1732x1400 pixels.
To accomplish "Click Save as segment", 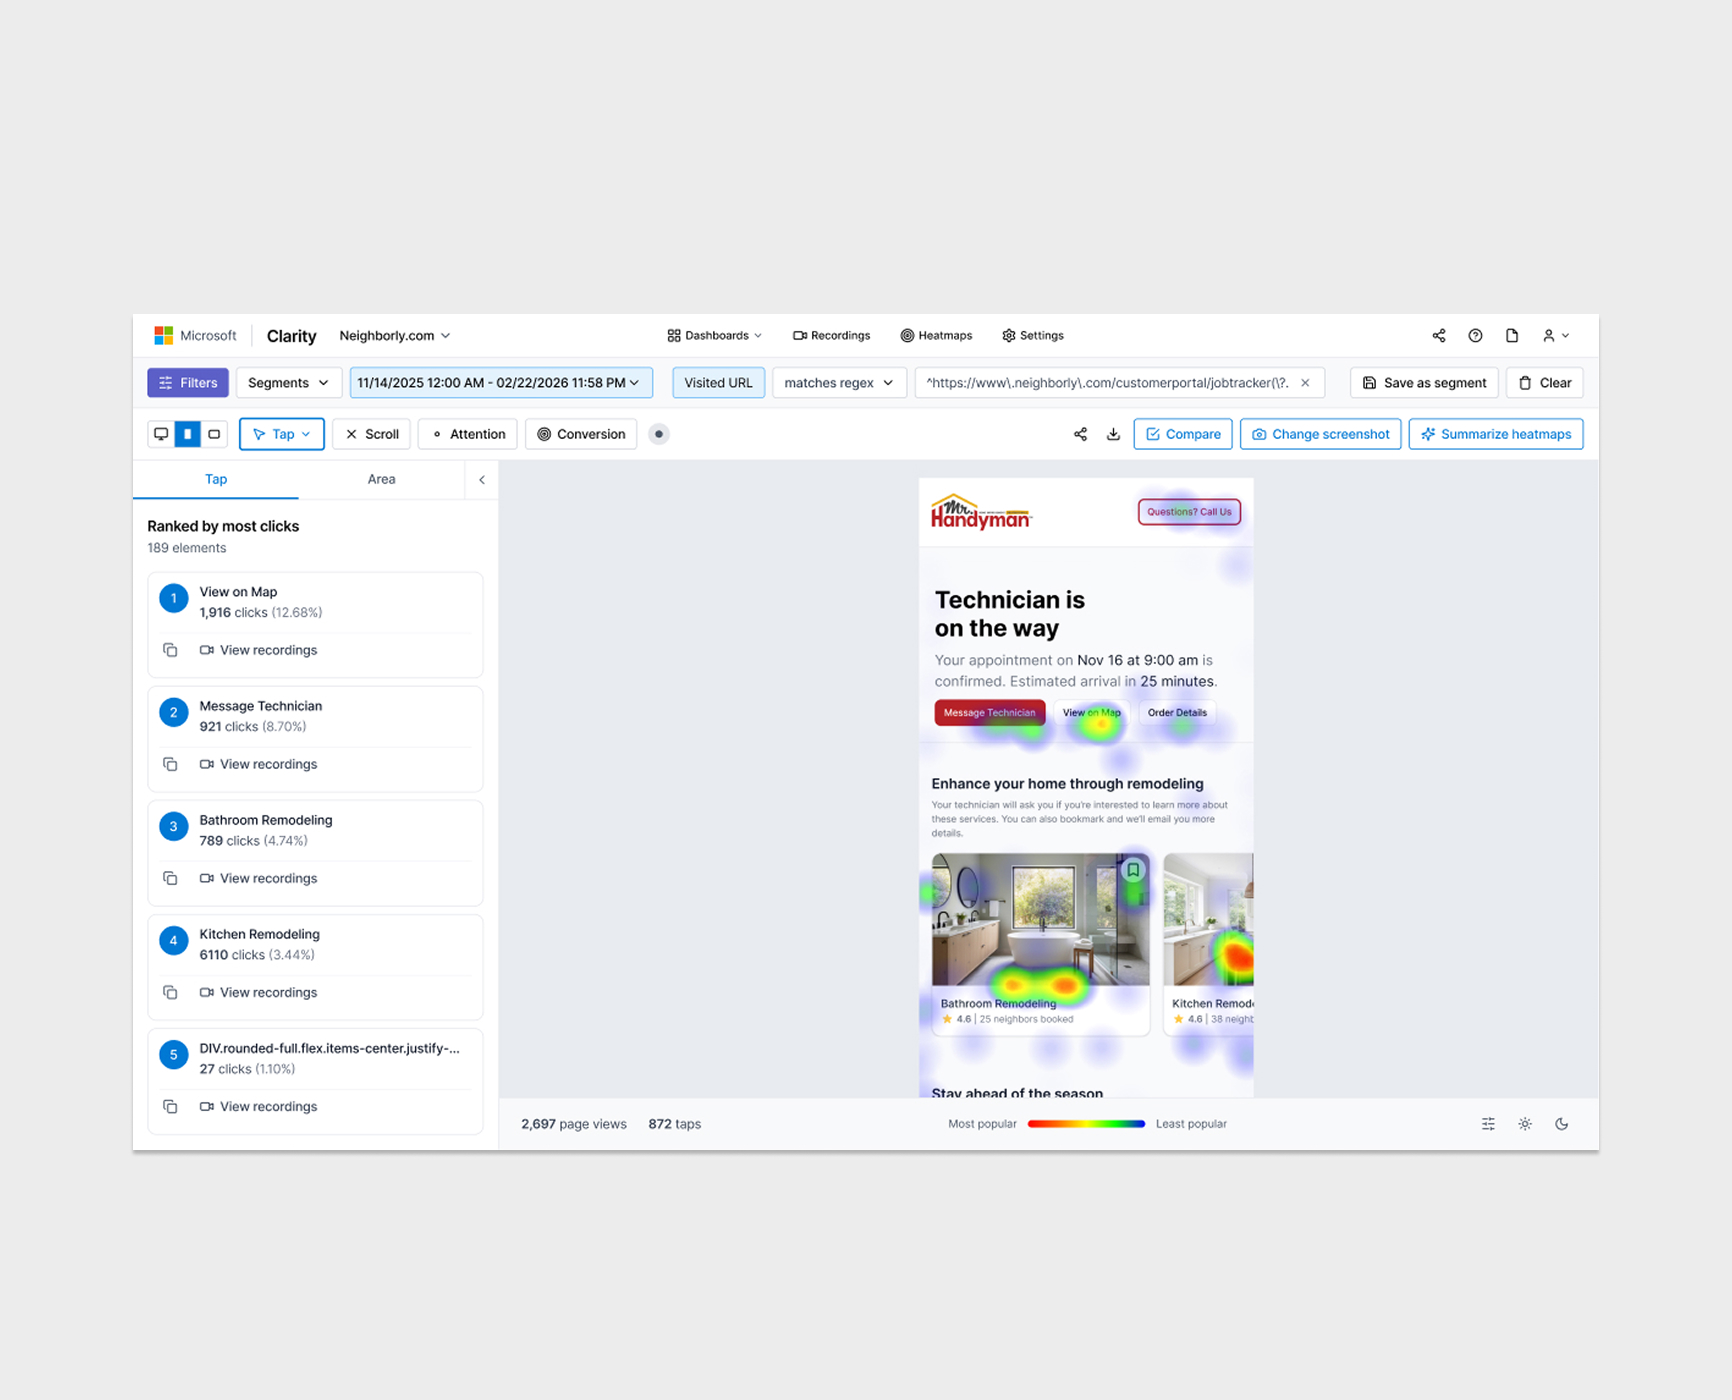I will (x=1424, y=383).
